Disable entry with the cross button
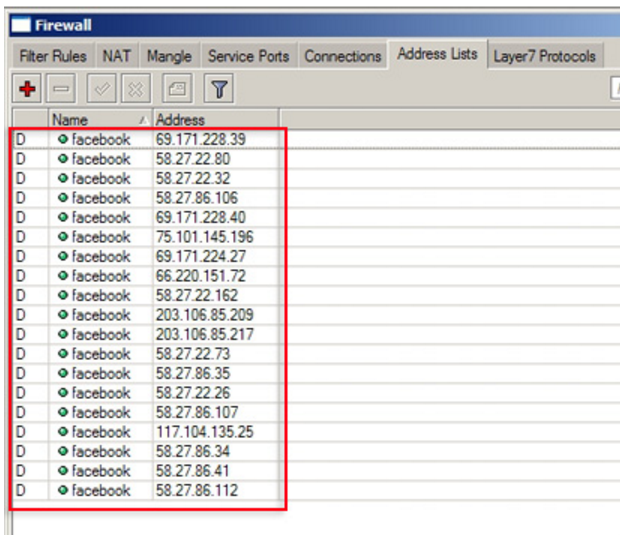This screenshot has width=620, height=535. coord(136,89)
